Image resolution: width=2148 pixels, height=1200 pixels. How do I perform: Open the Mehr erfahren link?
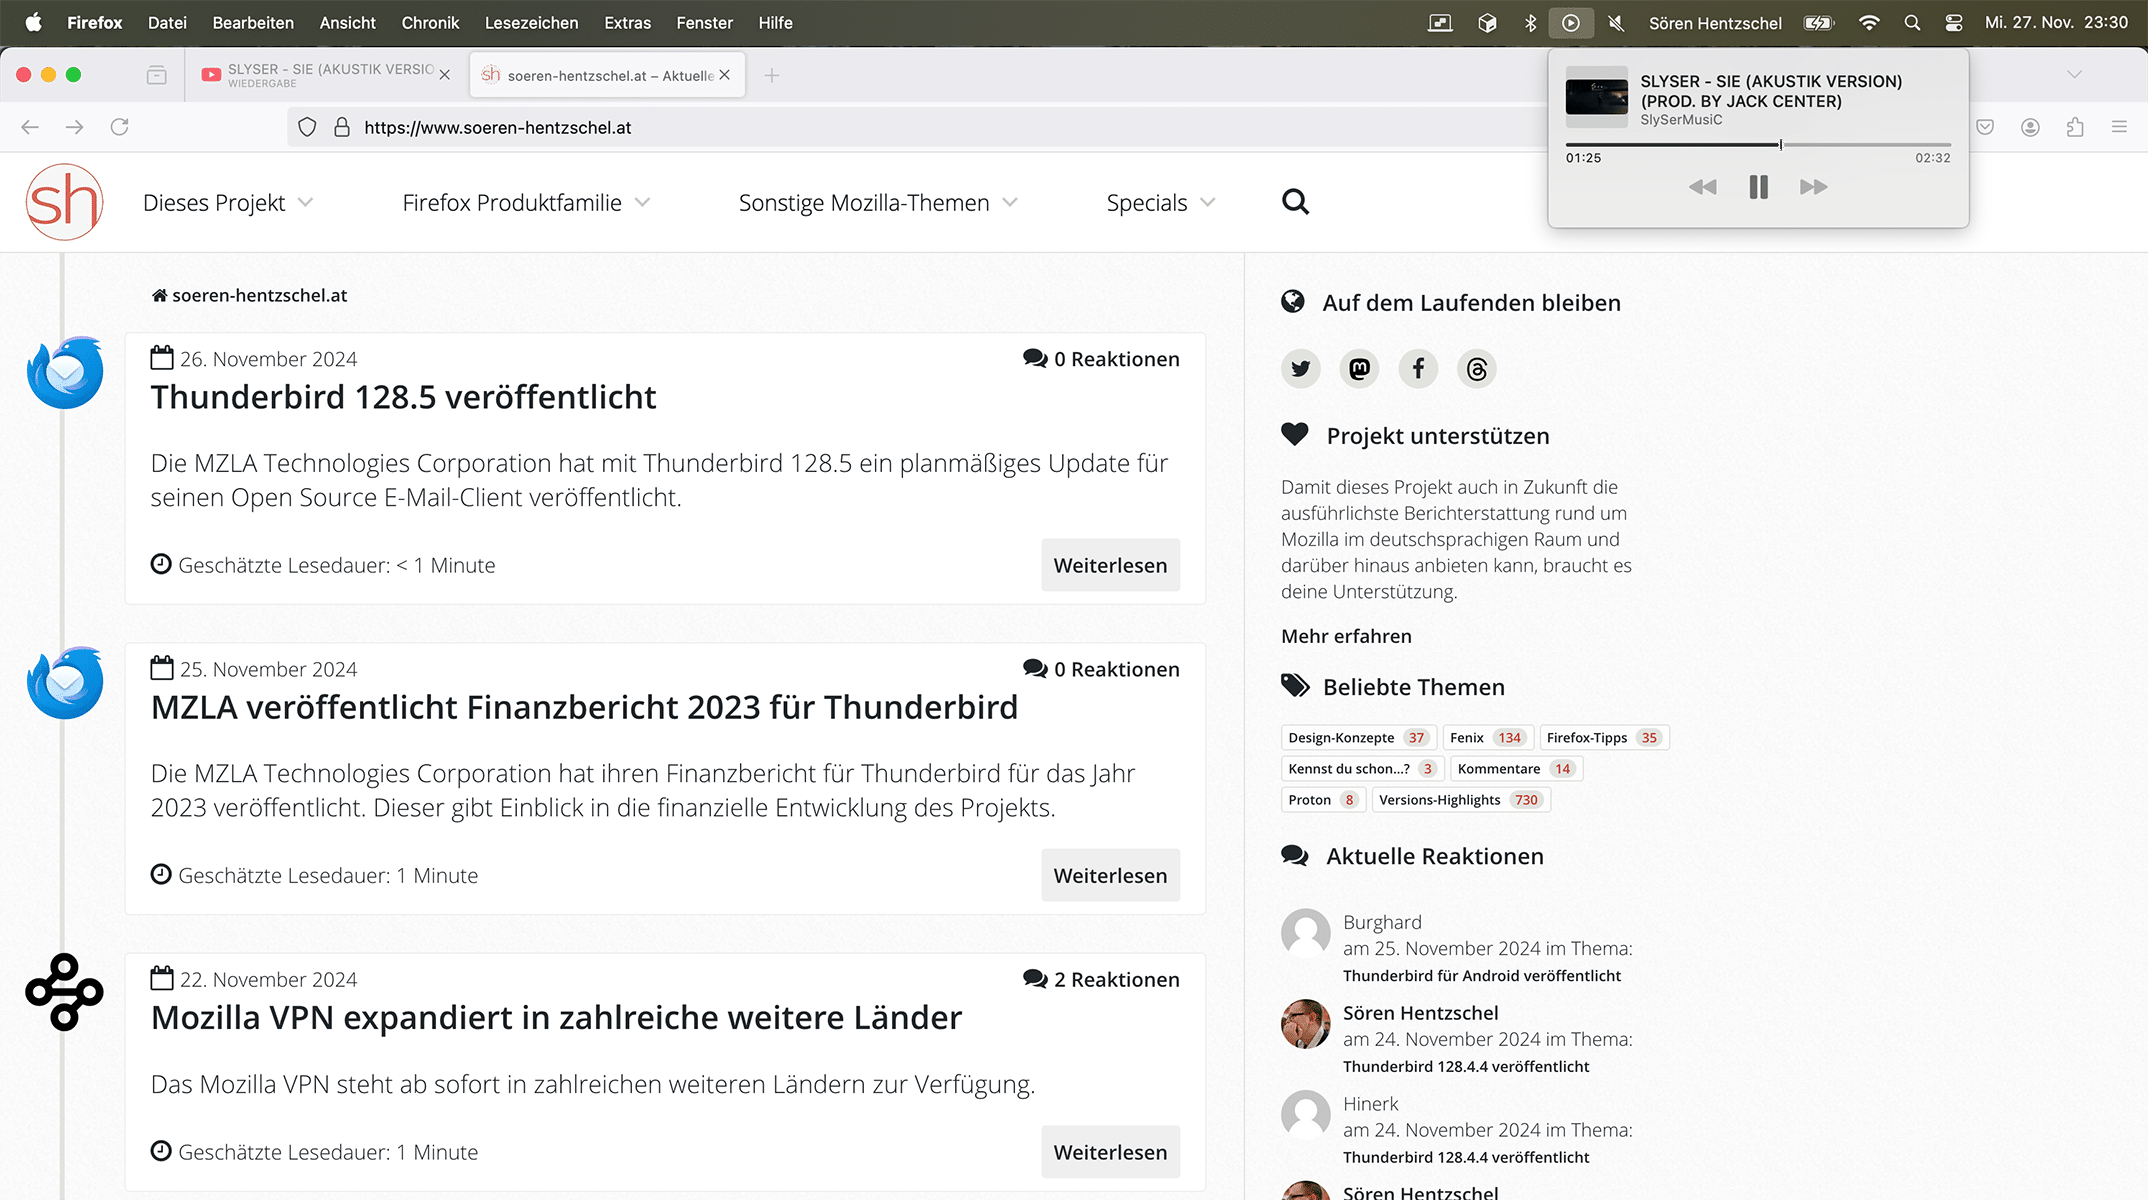click(x=1346, y=636)
